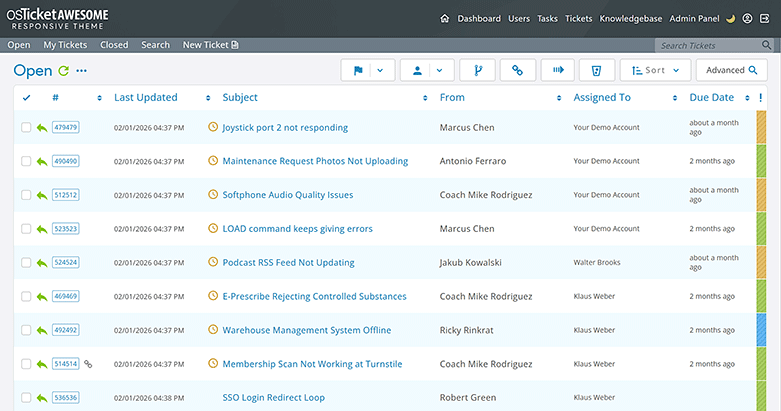Open the user profile icon in header
This screenshot has height=411, width=781.
pyautogui.click(x=747, y=18)
